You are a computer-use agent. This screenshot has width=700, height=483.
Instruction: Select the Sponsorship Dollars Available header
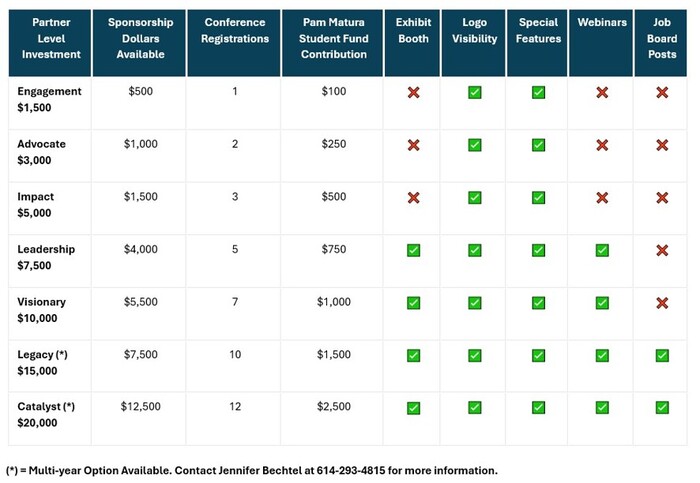point(140,38)
